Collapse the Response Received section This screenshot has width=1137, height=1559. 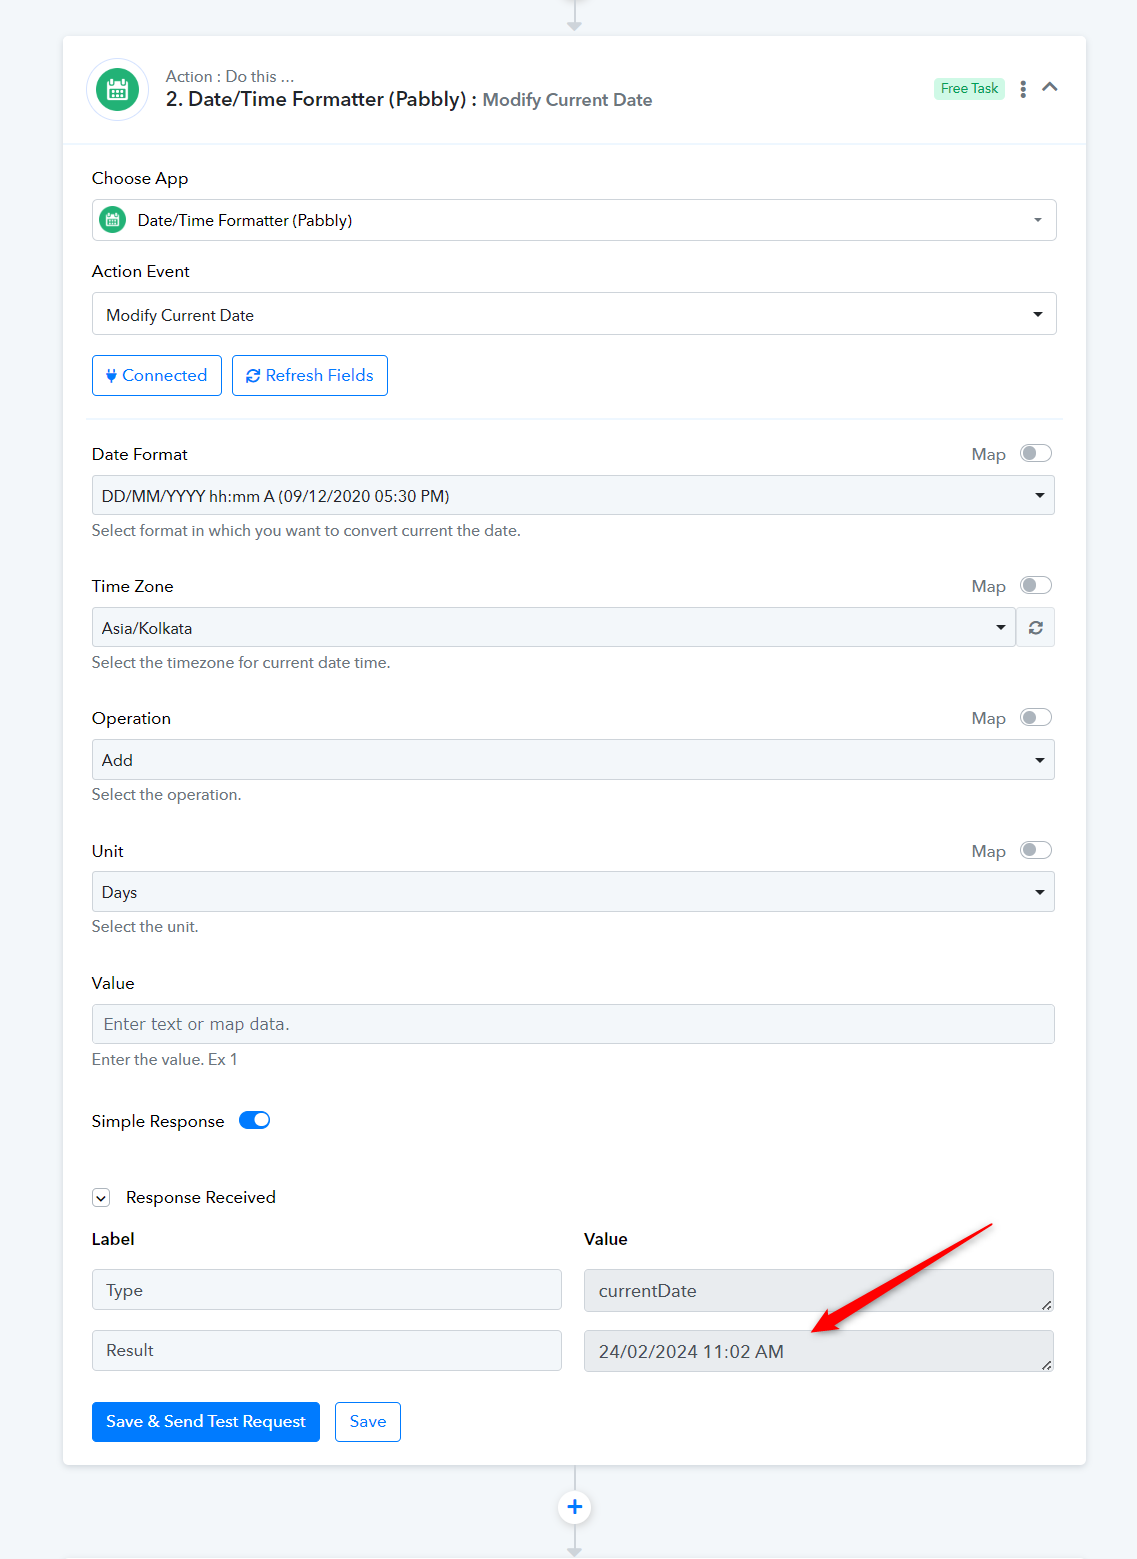(x=101, y=1198)
